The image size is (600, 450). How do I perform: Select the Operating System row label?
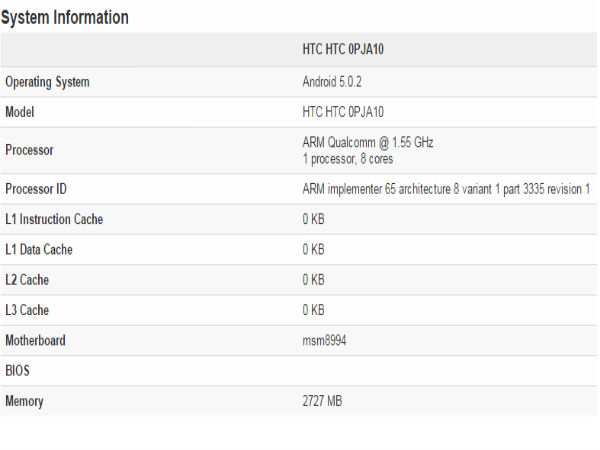tap(46, 81)
